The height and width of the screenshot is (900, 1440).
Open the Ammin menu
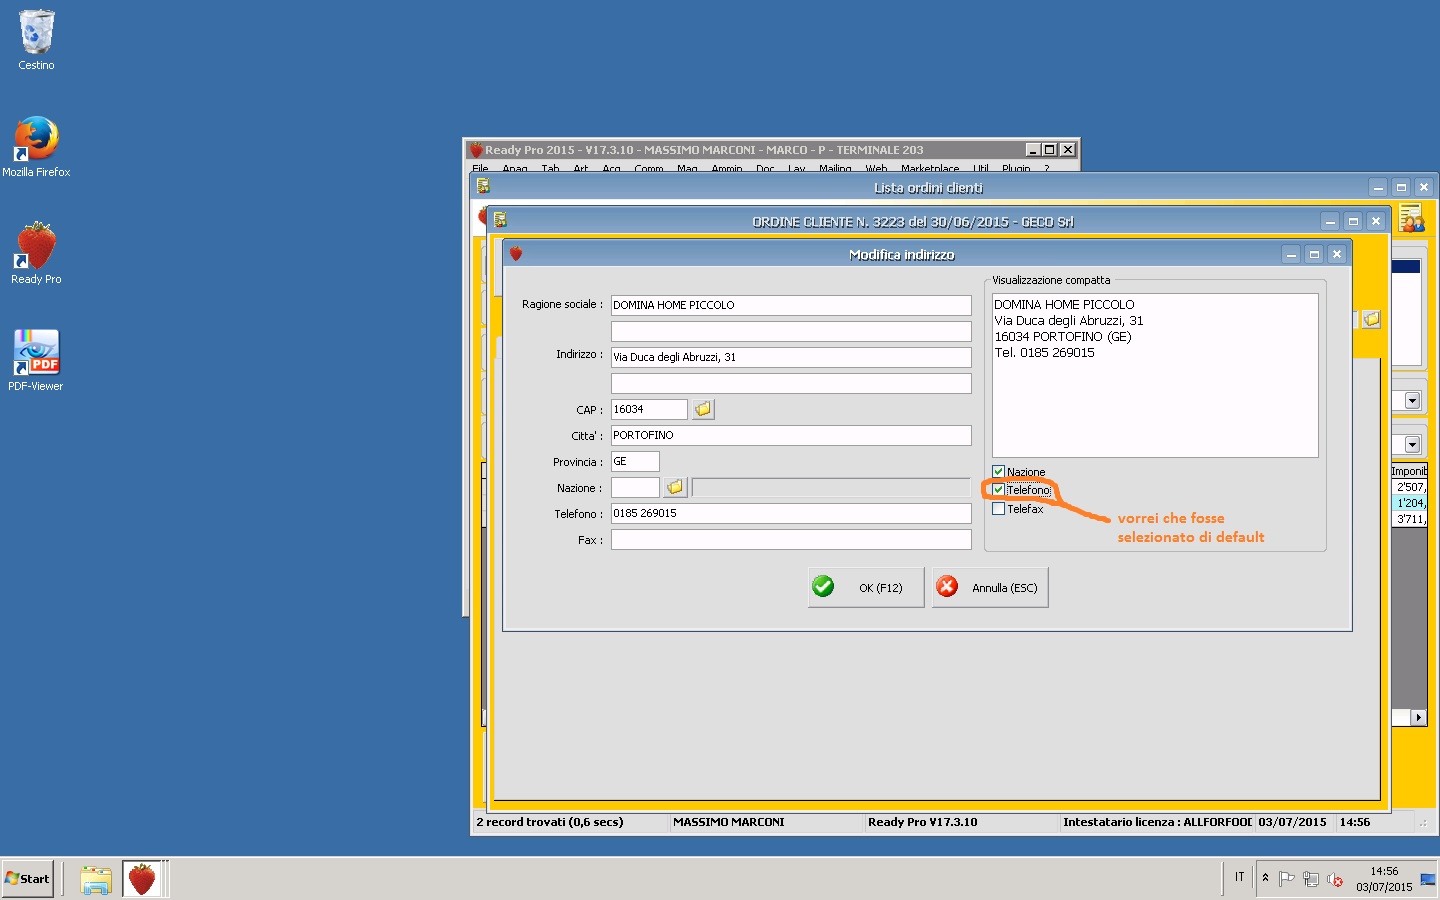(x=727, y=168)
